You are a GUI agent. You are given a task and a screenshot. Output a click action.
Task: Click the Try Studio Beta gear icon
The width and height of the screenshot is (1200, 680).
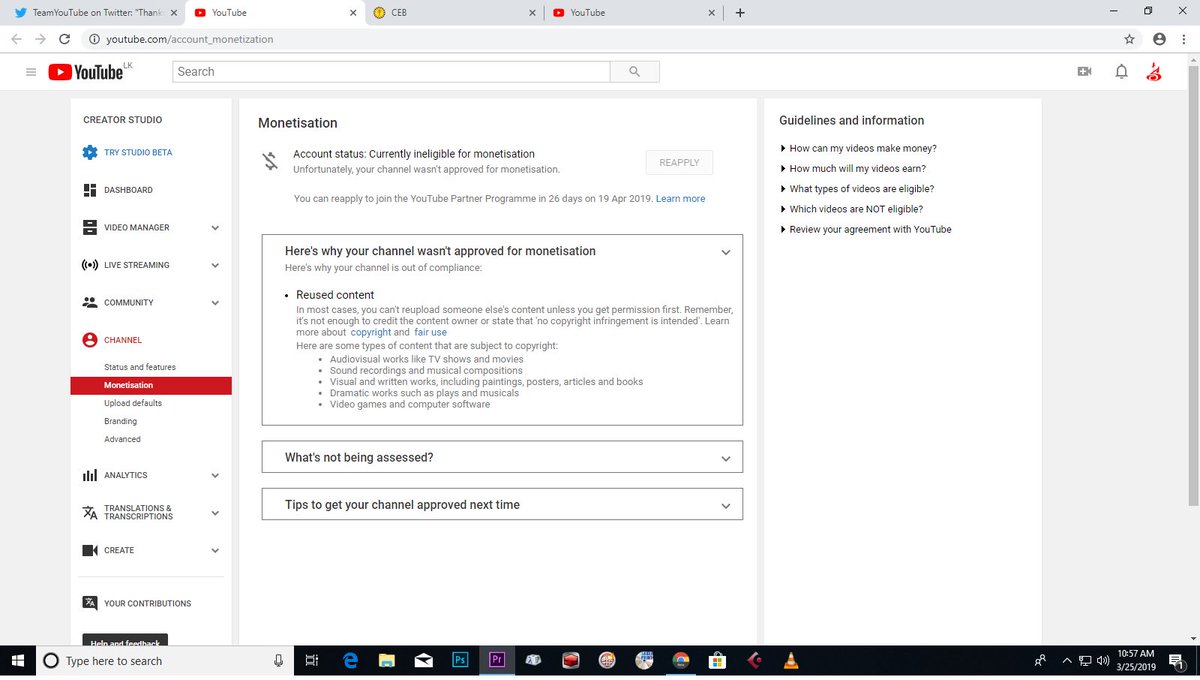point(90,152)
